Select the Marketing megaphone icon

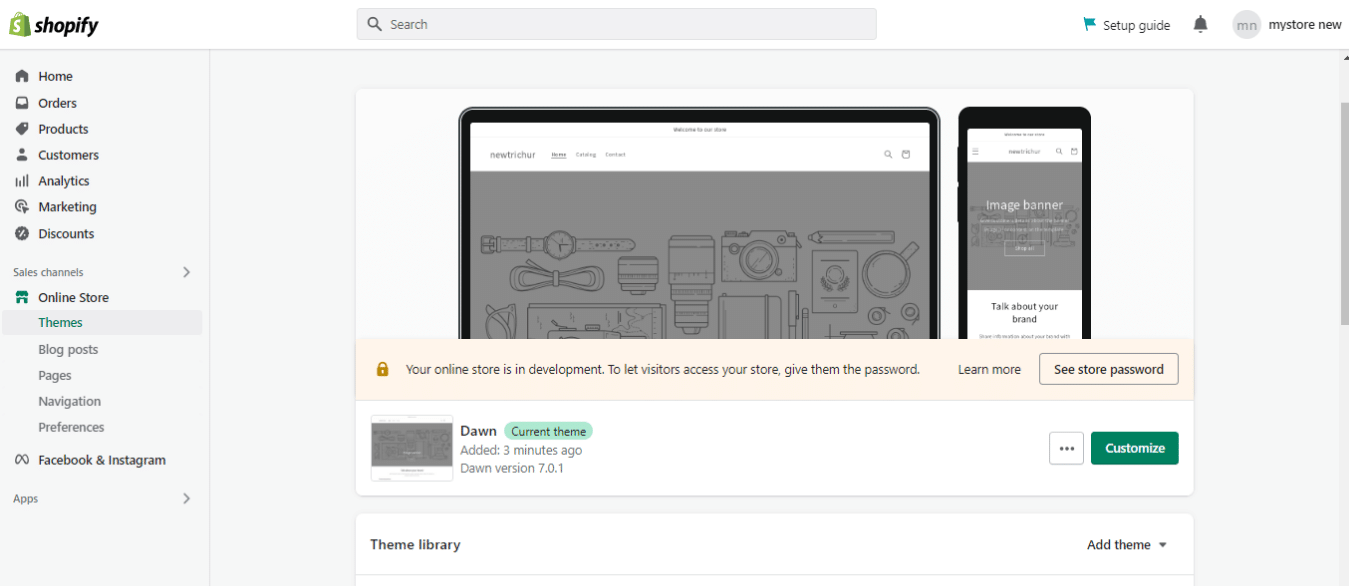click(22, 206)
